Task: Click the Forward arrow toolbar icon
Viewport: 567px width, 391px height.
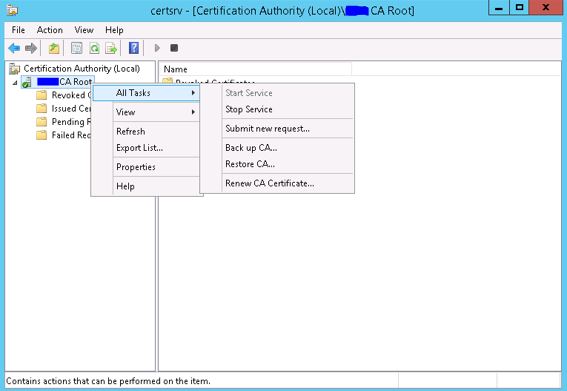Action: coord(31,48)
